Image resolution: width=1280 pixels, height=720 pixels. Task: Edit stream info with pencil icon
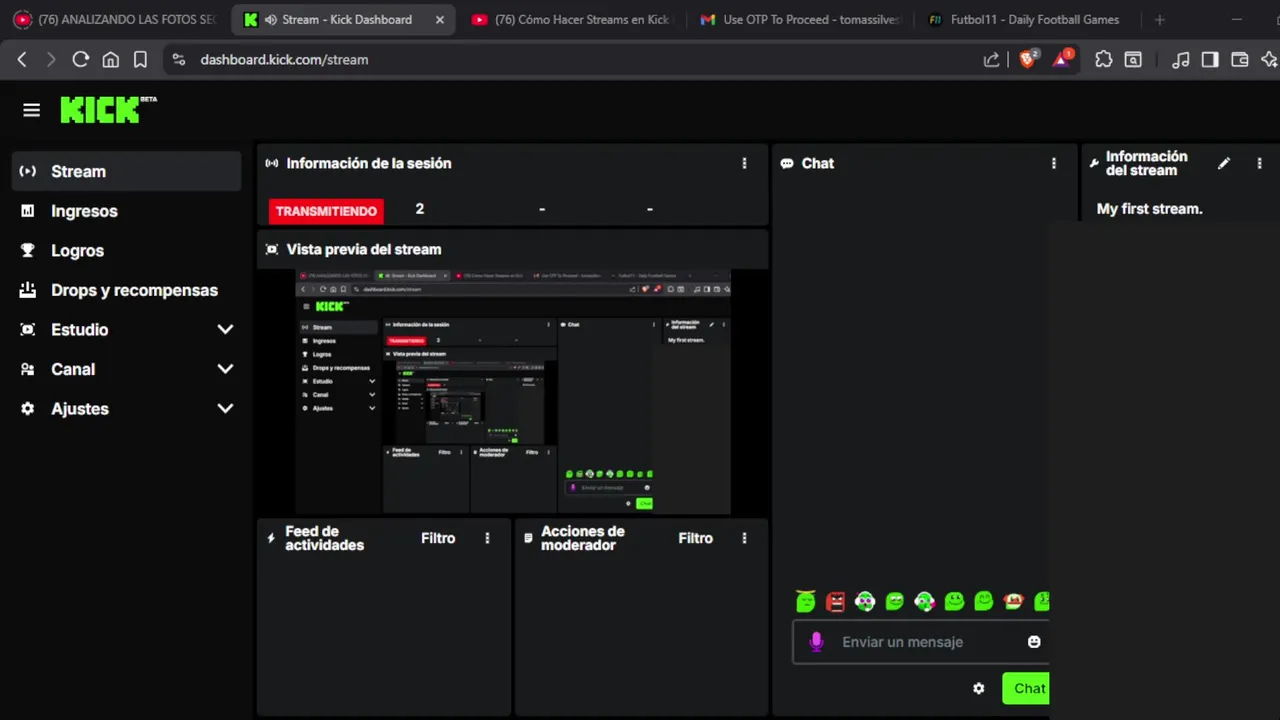(x=1224, y=163)
